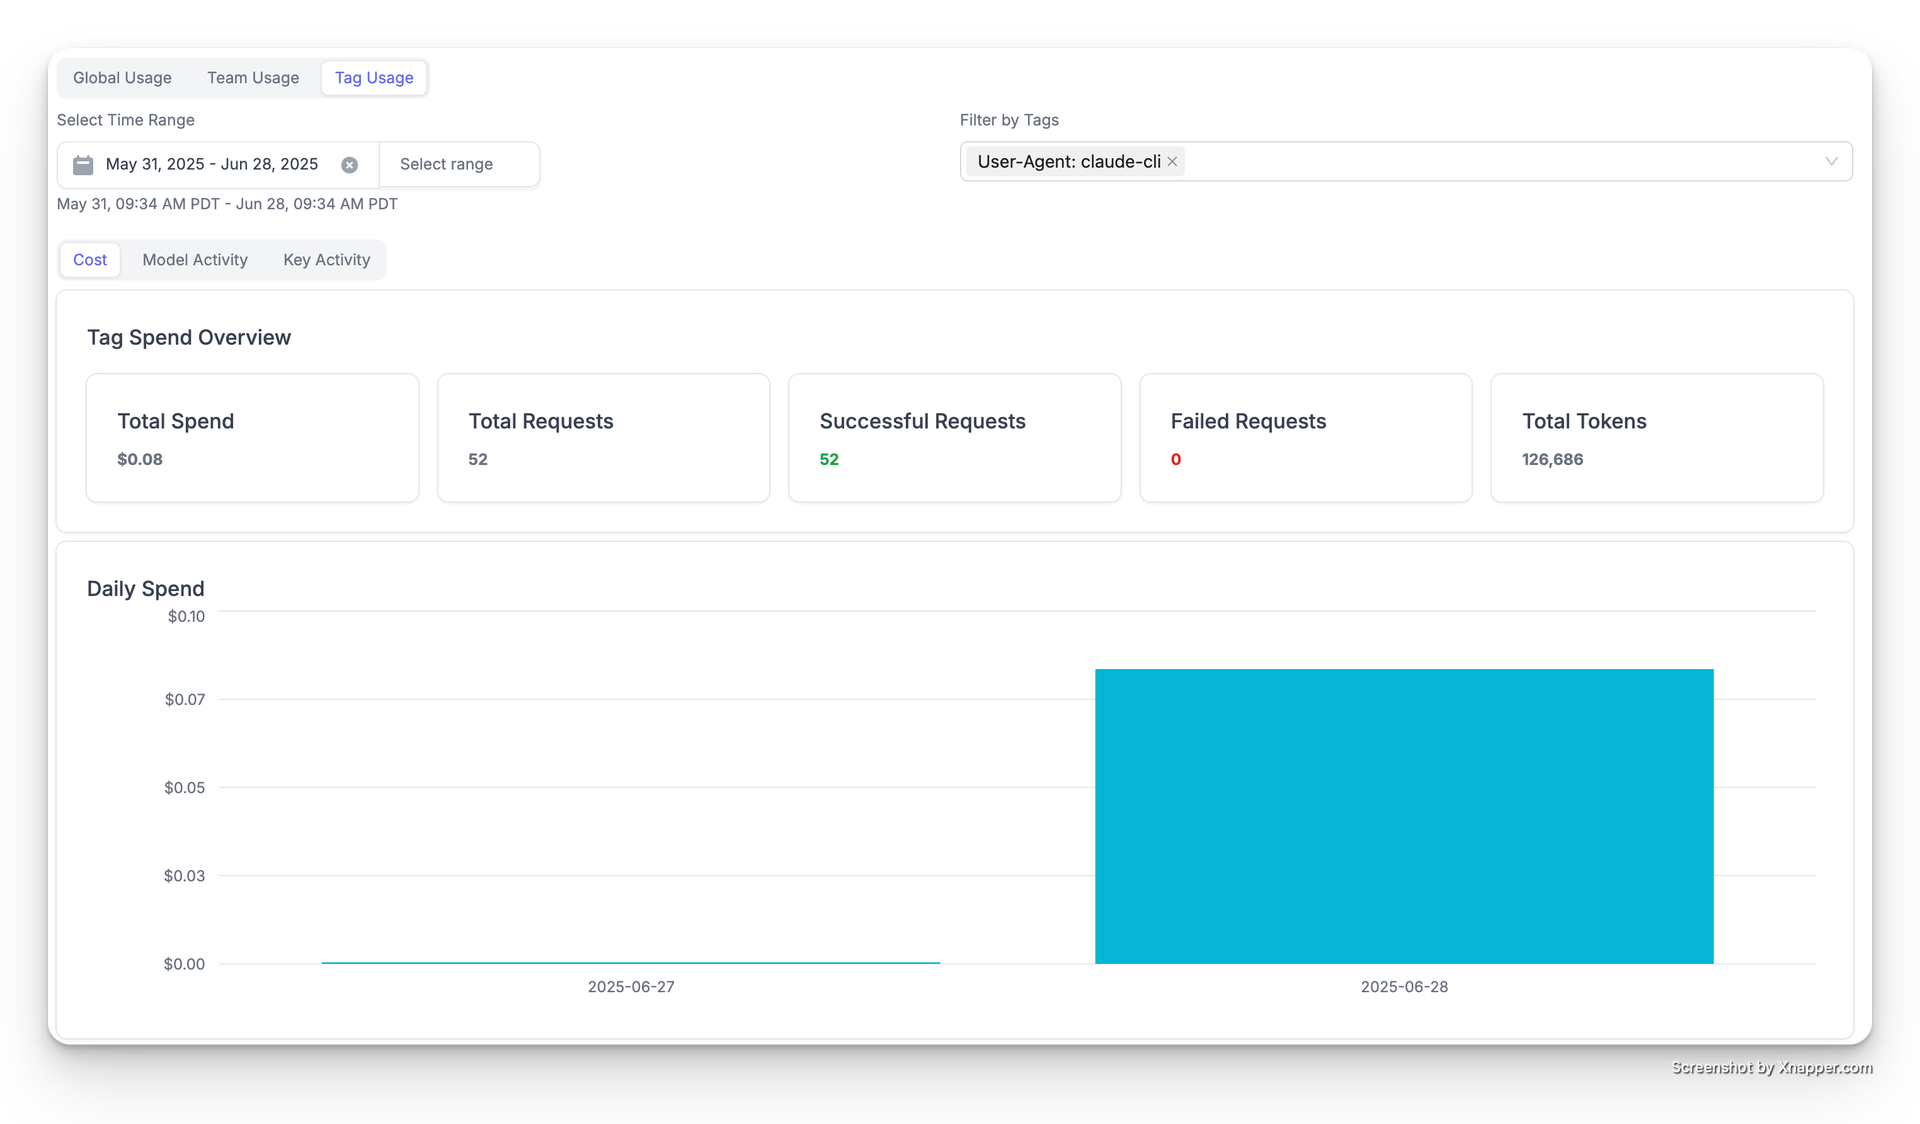This screenshot has height=1124, width=1920.
Task: Clear the selected time range with the x icon
Action: [349, 165]
